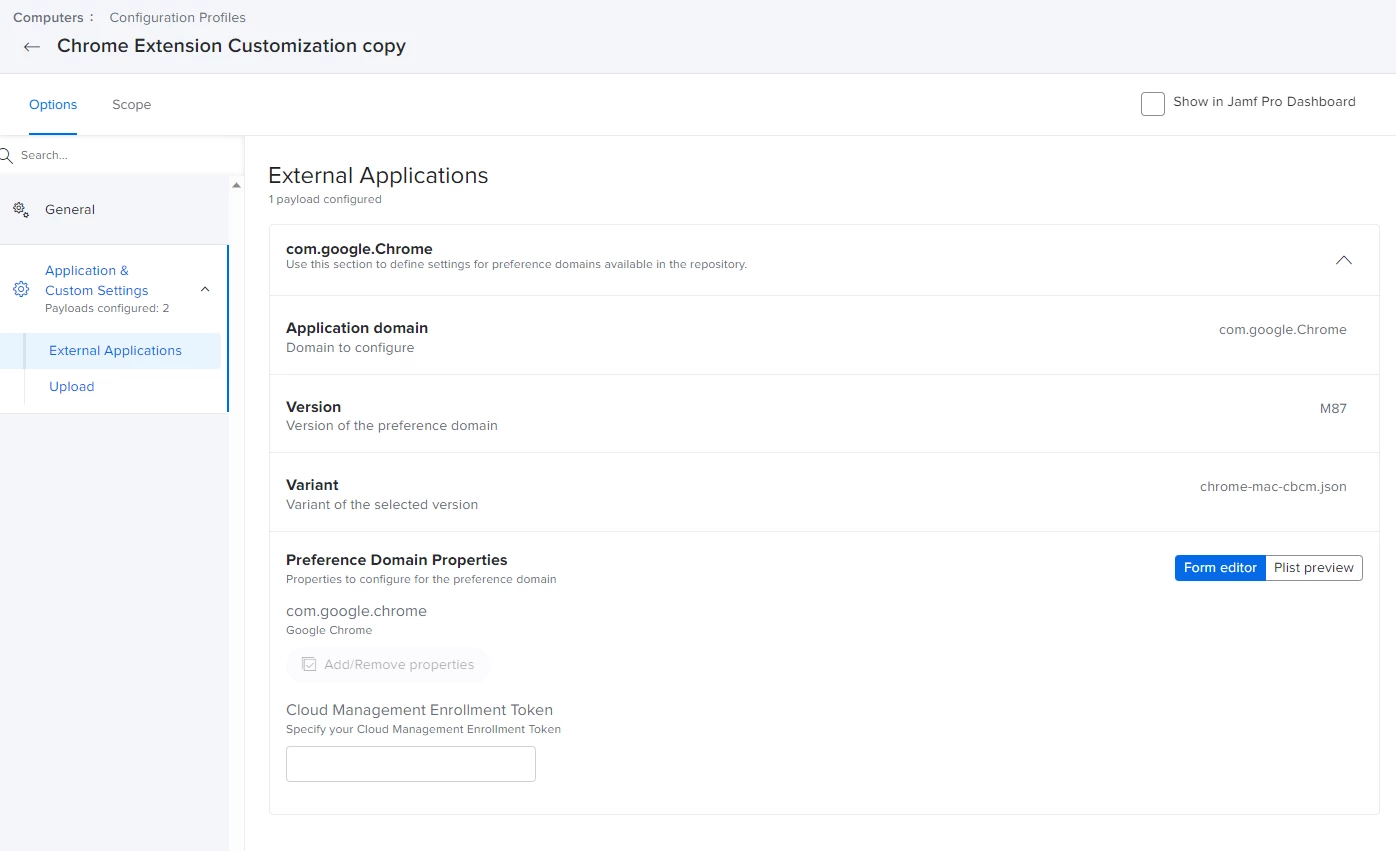Click the Application & Custom Settings gear icon
The height and width of the screenshot is (851, 1396).
[21, 289]
